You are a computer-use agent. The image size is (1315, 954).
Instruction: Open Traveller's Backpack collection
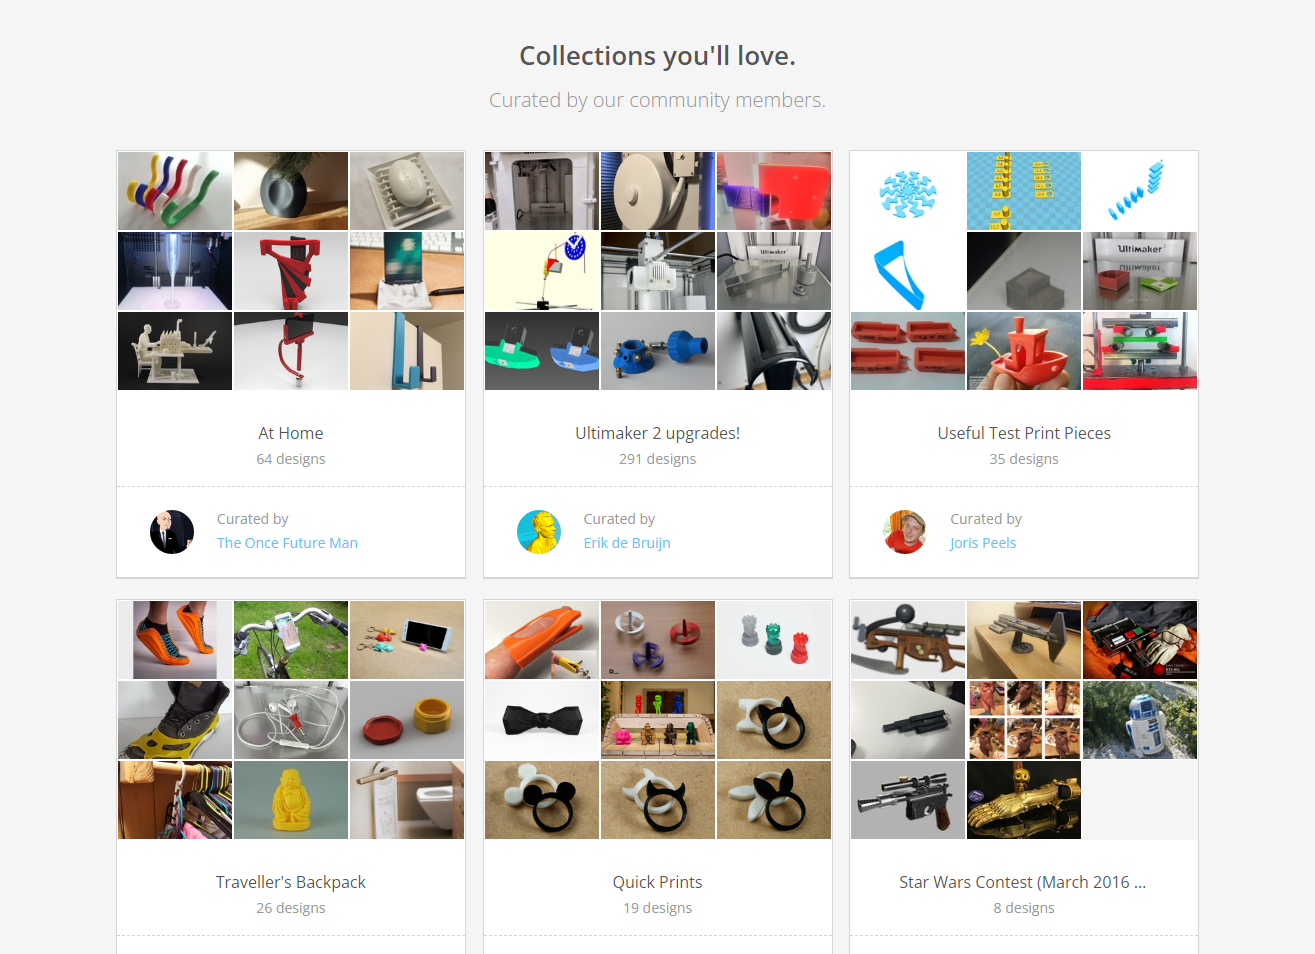(291, 882)
